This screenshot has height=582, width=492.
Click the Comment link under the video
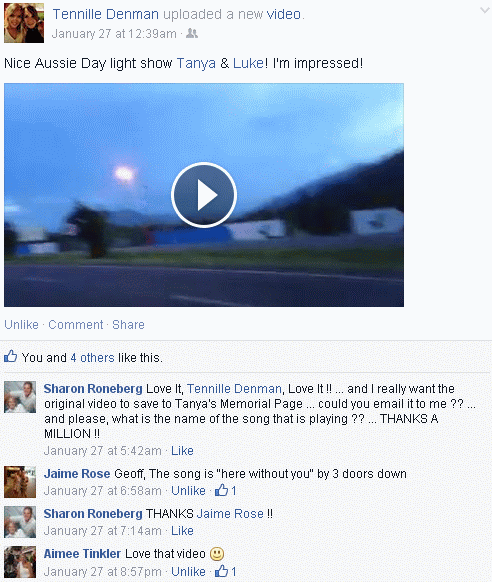(76, 324)
